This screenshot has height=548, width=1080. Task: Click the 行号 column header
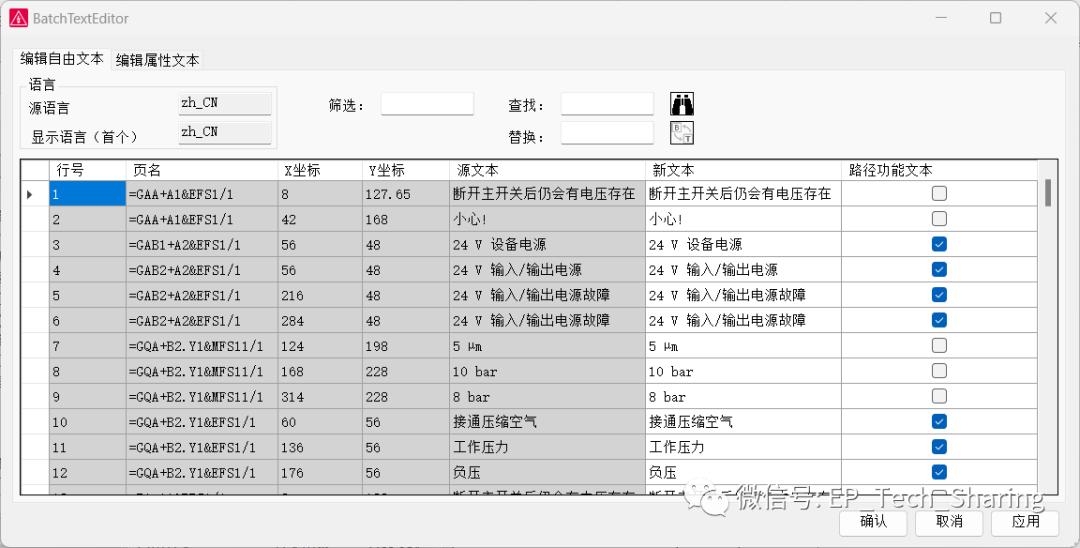pos(87,170)
